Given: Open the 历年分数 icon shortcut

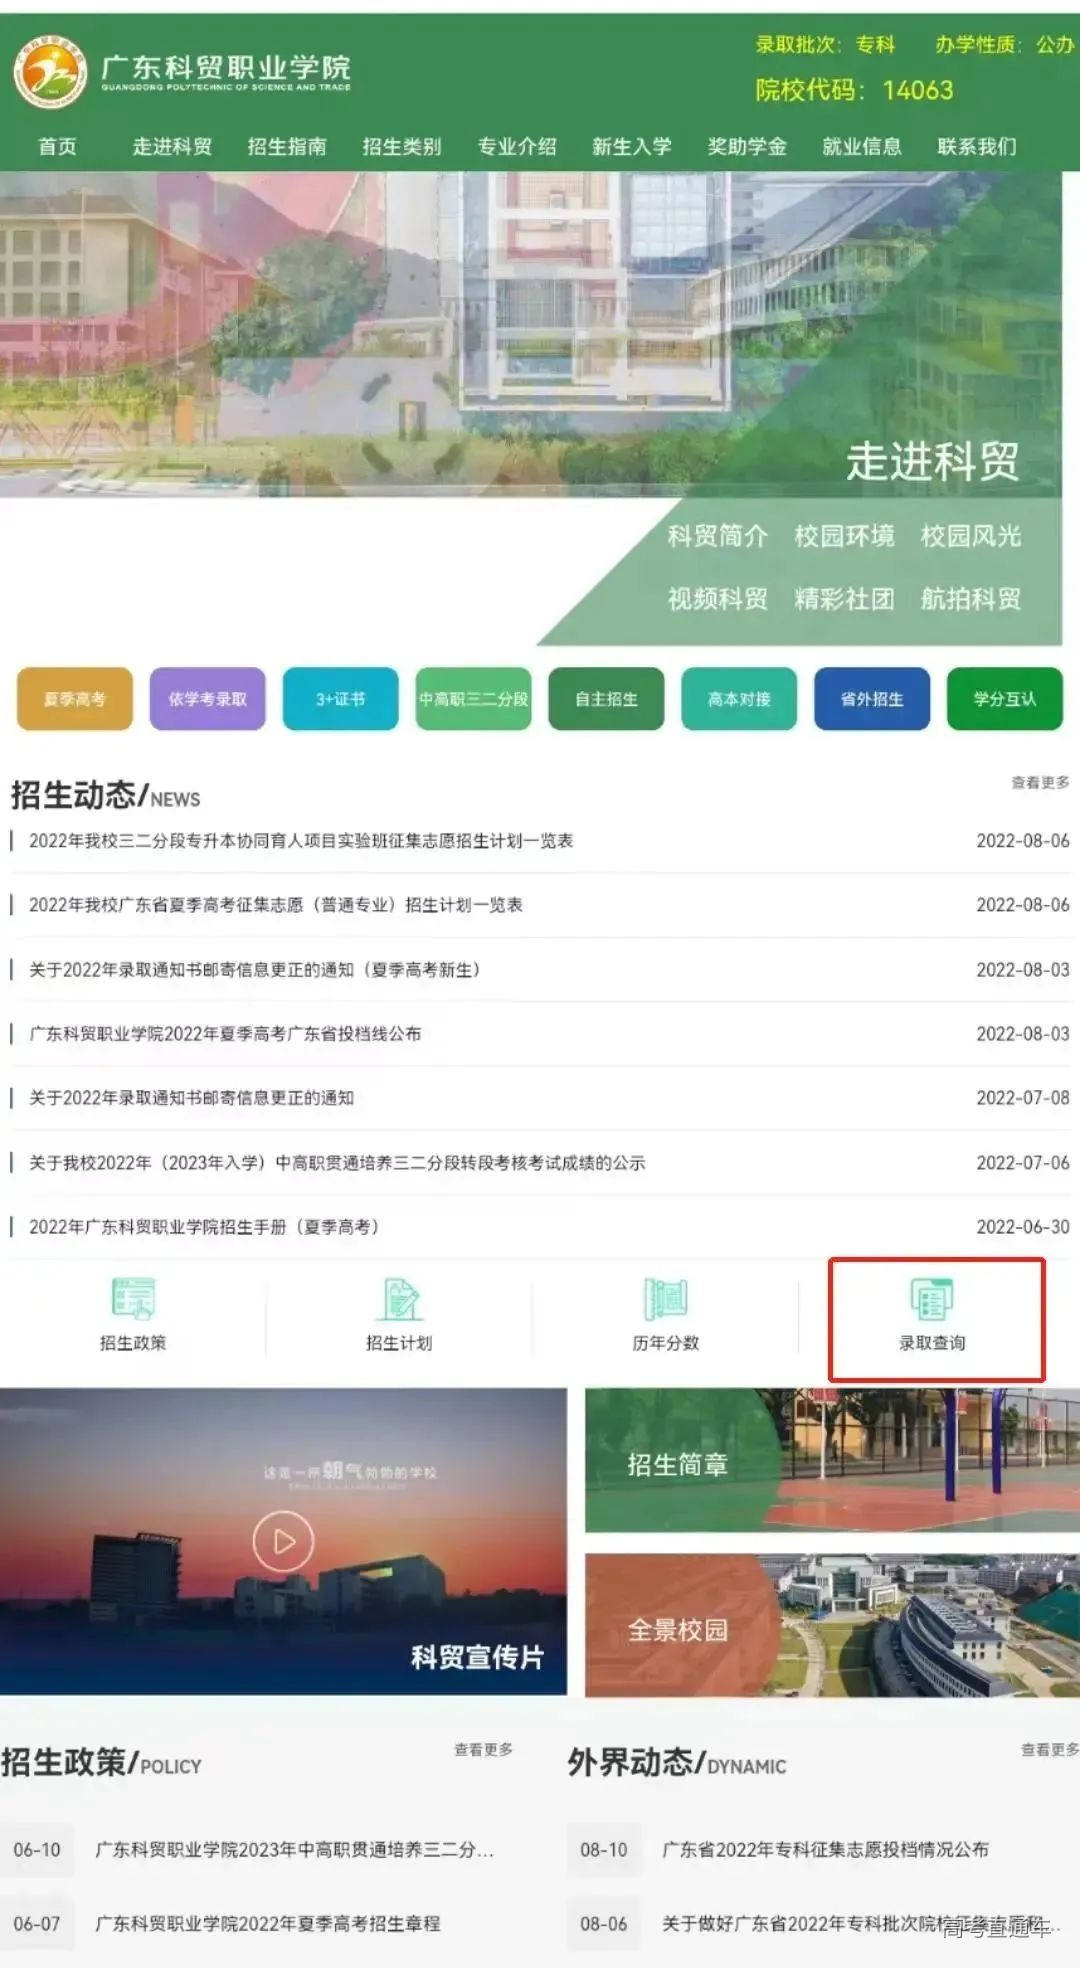Looking at the screenshot, I should (x=665, y=1314).
